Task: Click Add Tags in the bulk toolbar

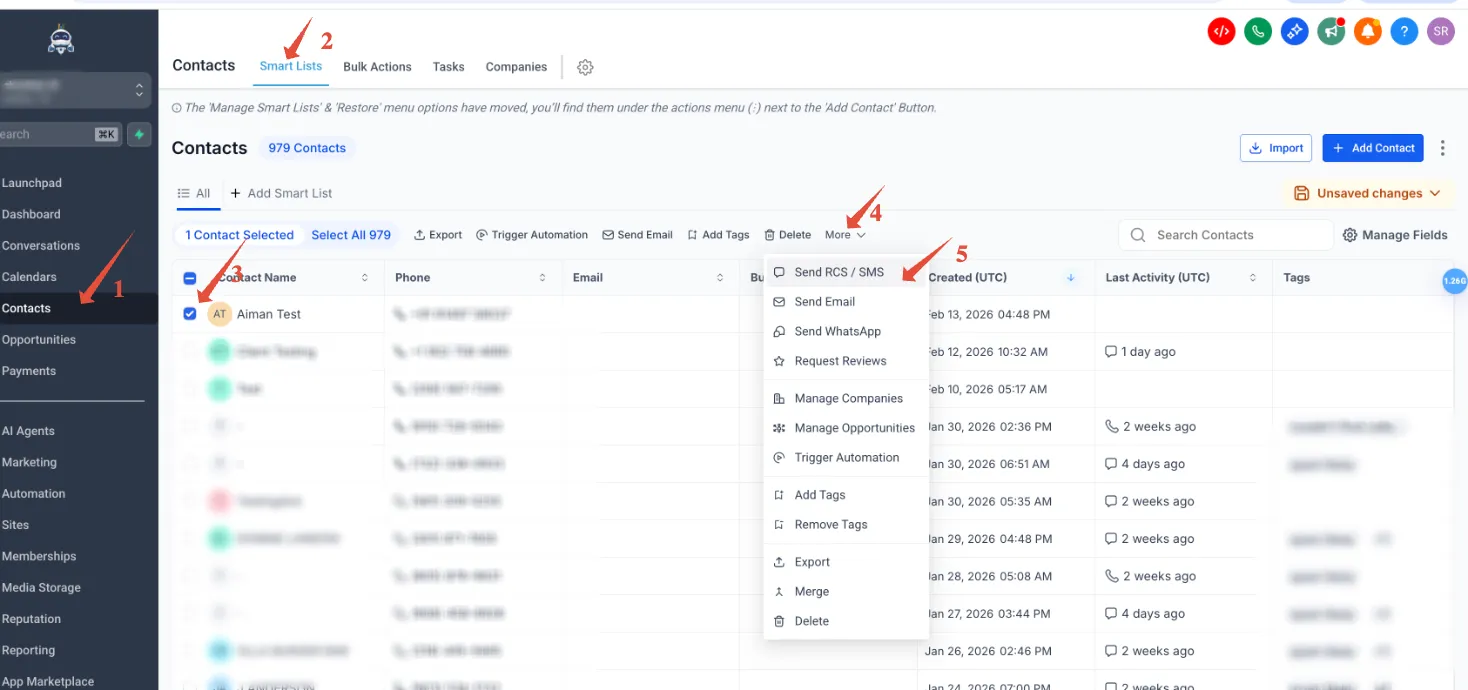Action: tap(718, 235)
